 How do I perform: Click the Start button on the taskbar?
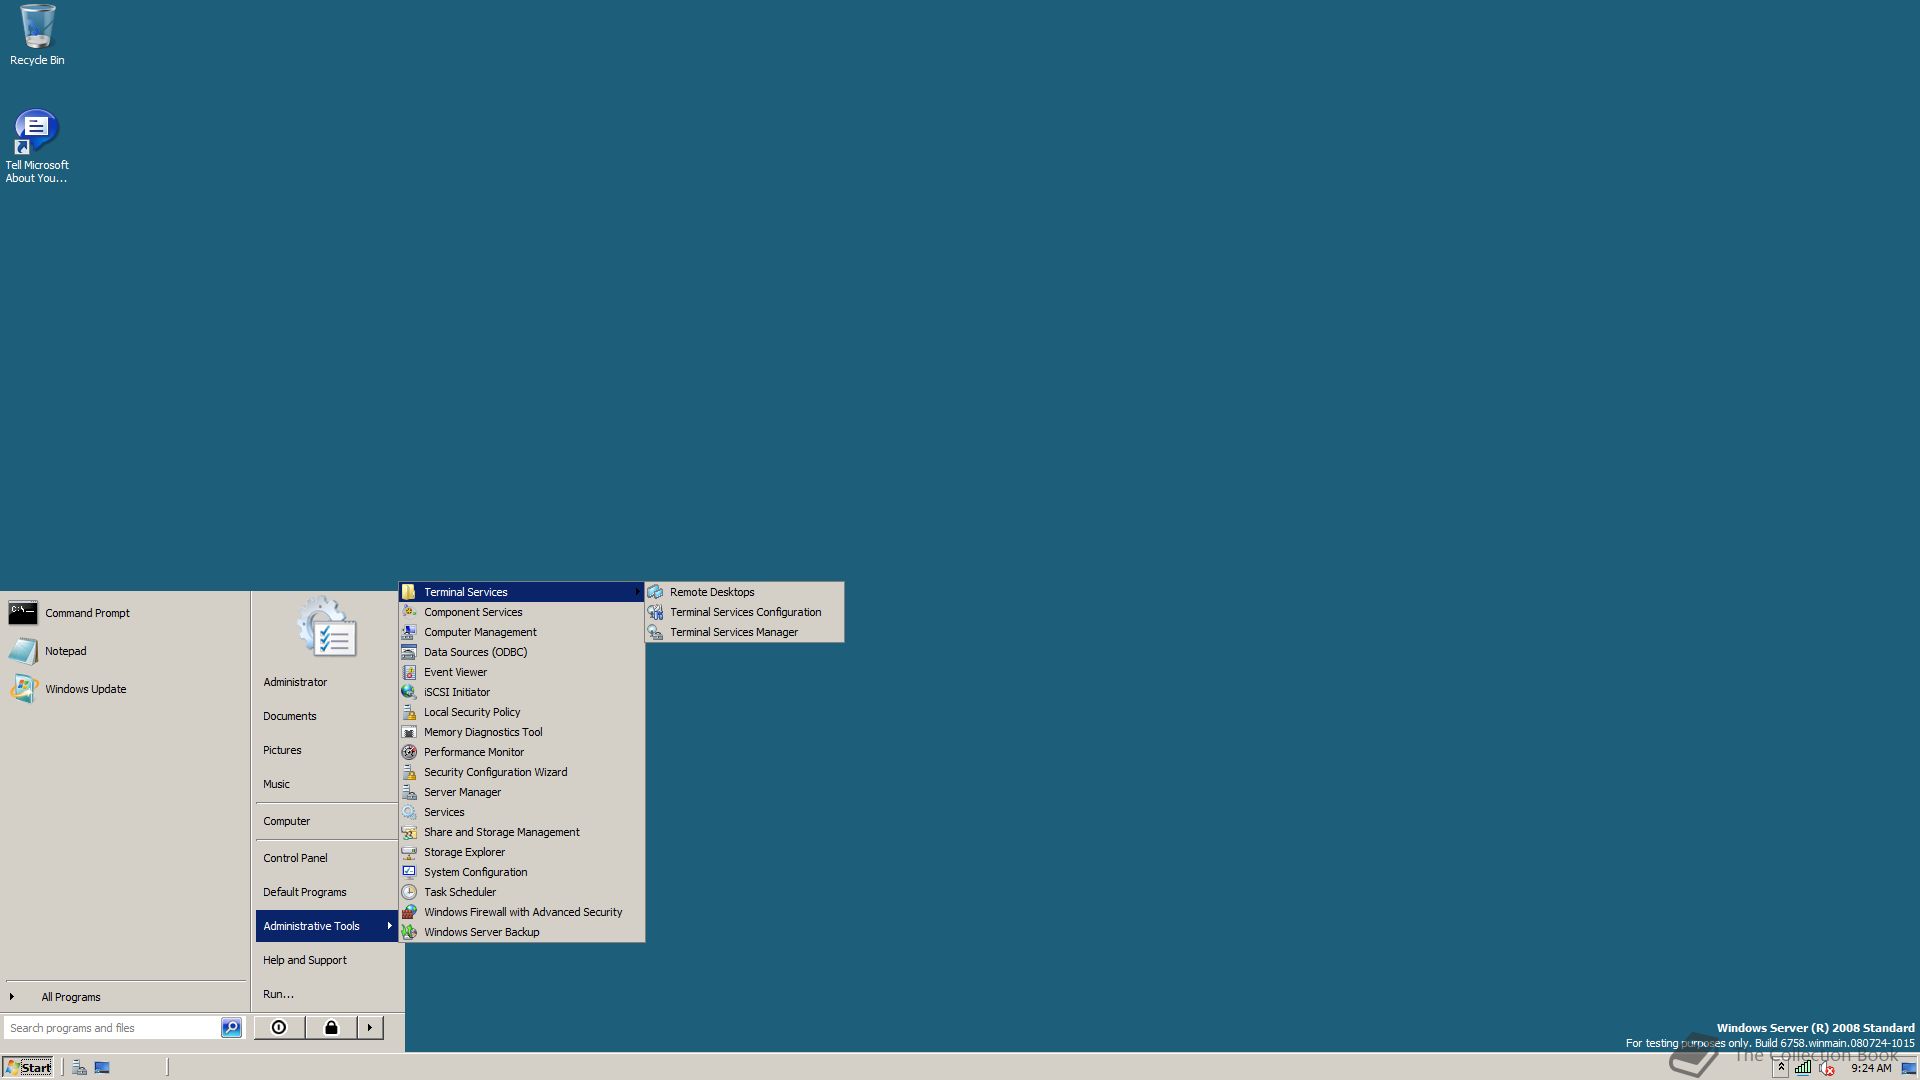(x=28, y=1068)
